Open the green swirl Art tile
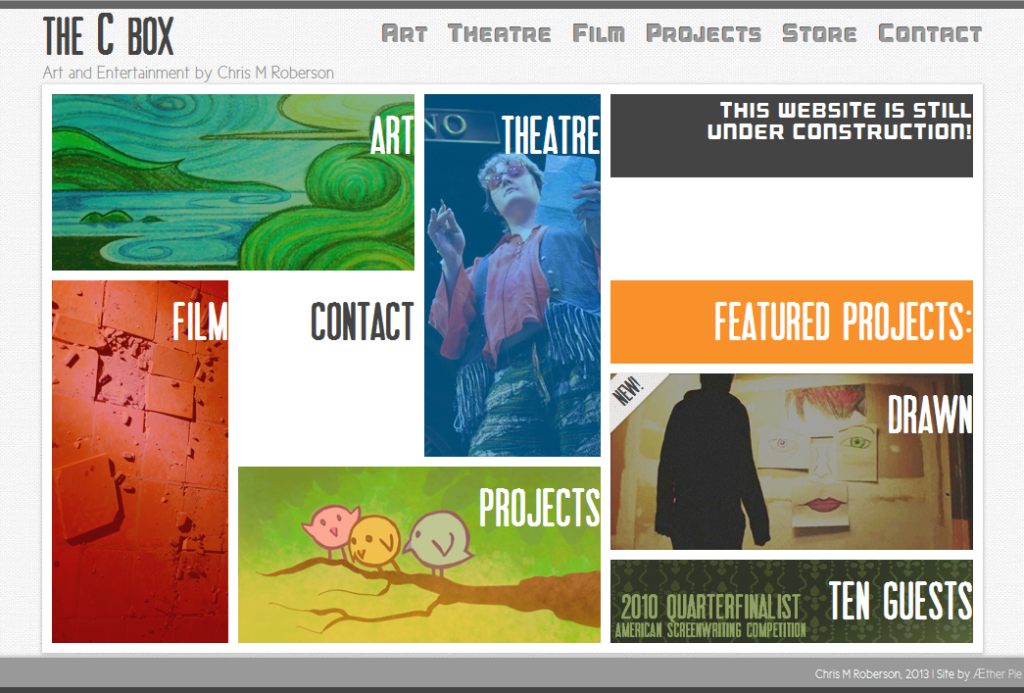The image size is (1024, 693). [233, 182]
